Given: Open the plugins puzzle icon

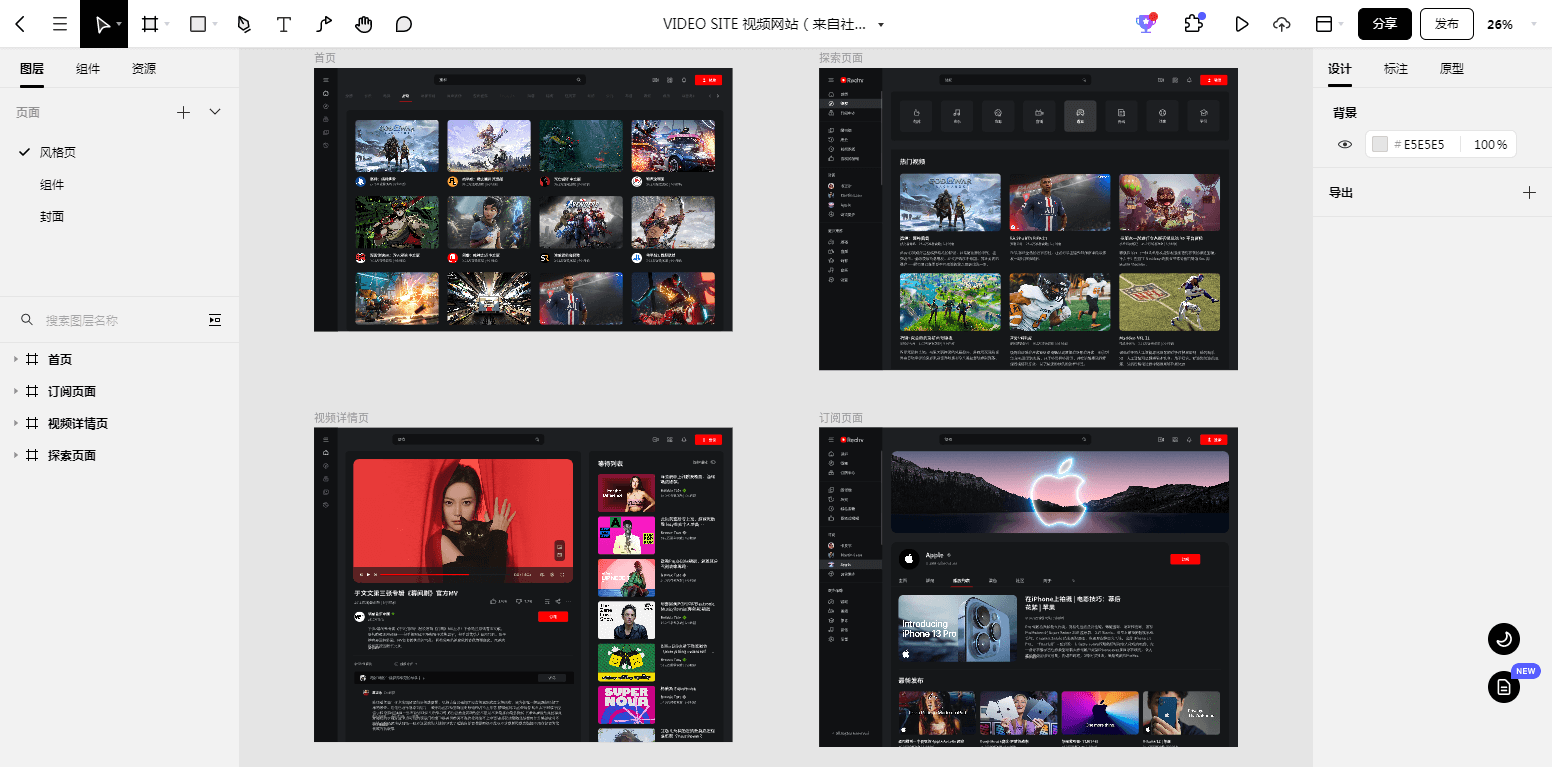Looking at the screenshot, I should pyautogui.click(x=1193, y=24).
